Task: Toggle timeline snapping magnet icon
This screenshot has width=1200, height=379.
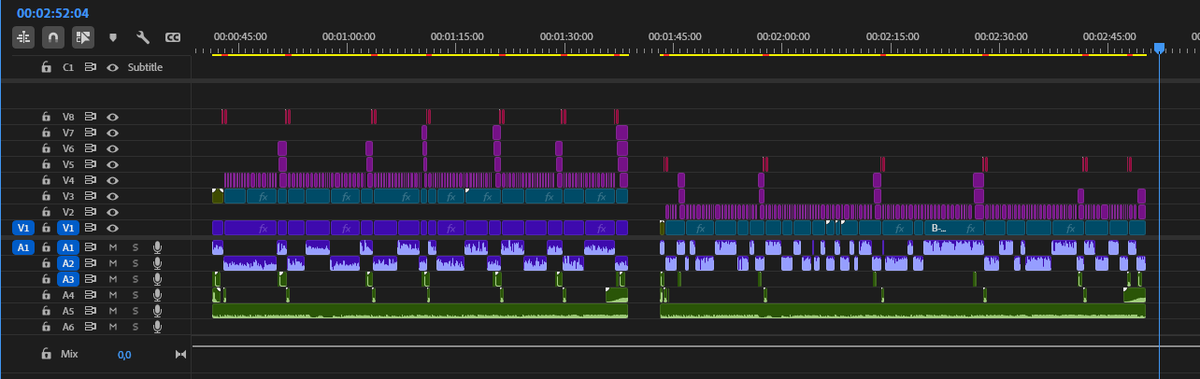Action: (x=53, y=37)
